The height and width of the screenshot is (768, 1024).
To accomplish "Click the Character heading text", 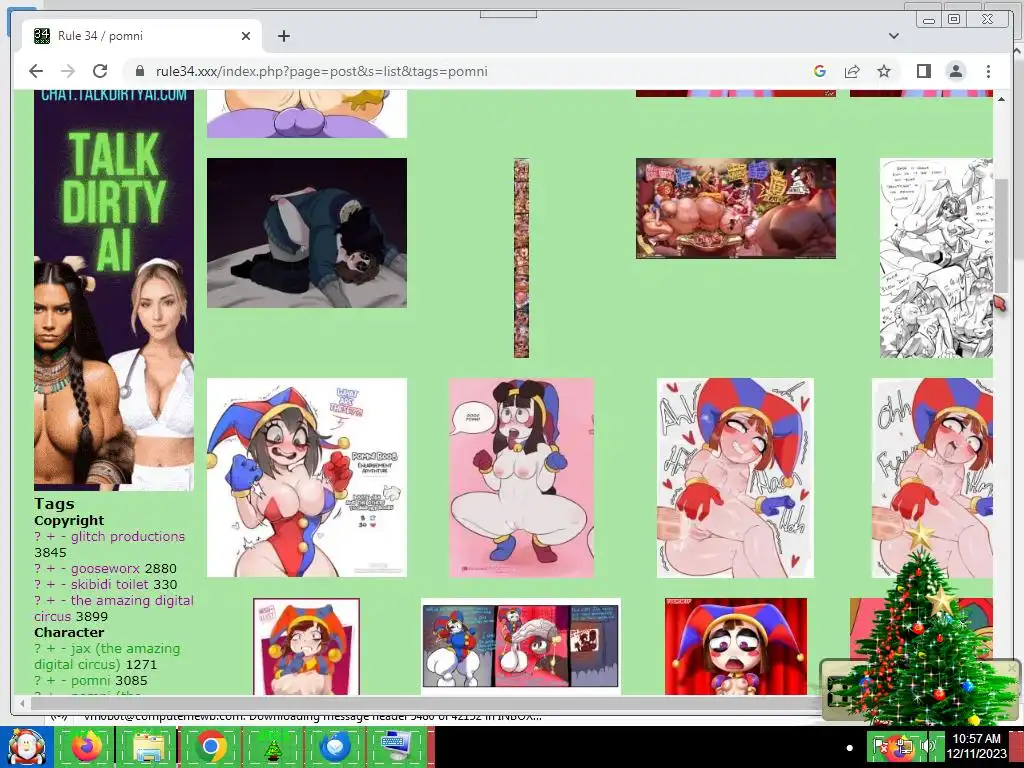I will point(69,632).
